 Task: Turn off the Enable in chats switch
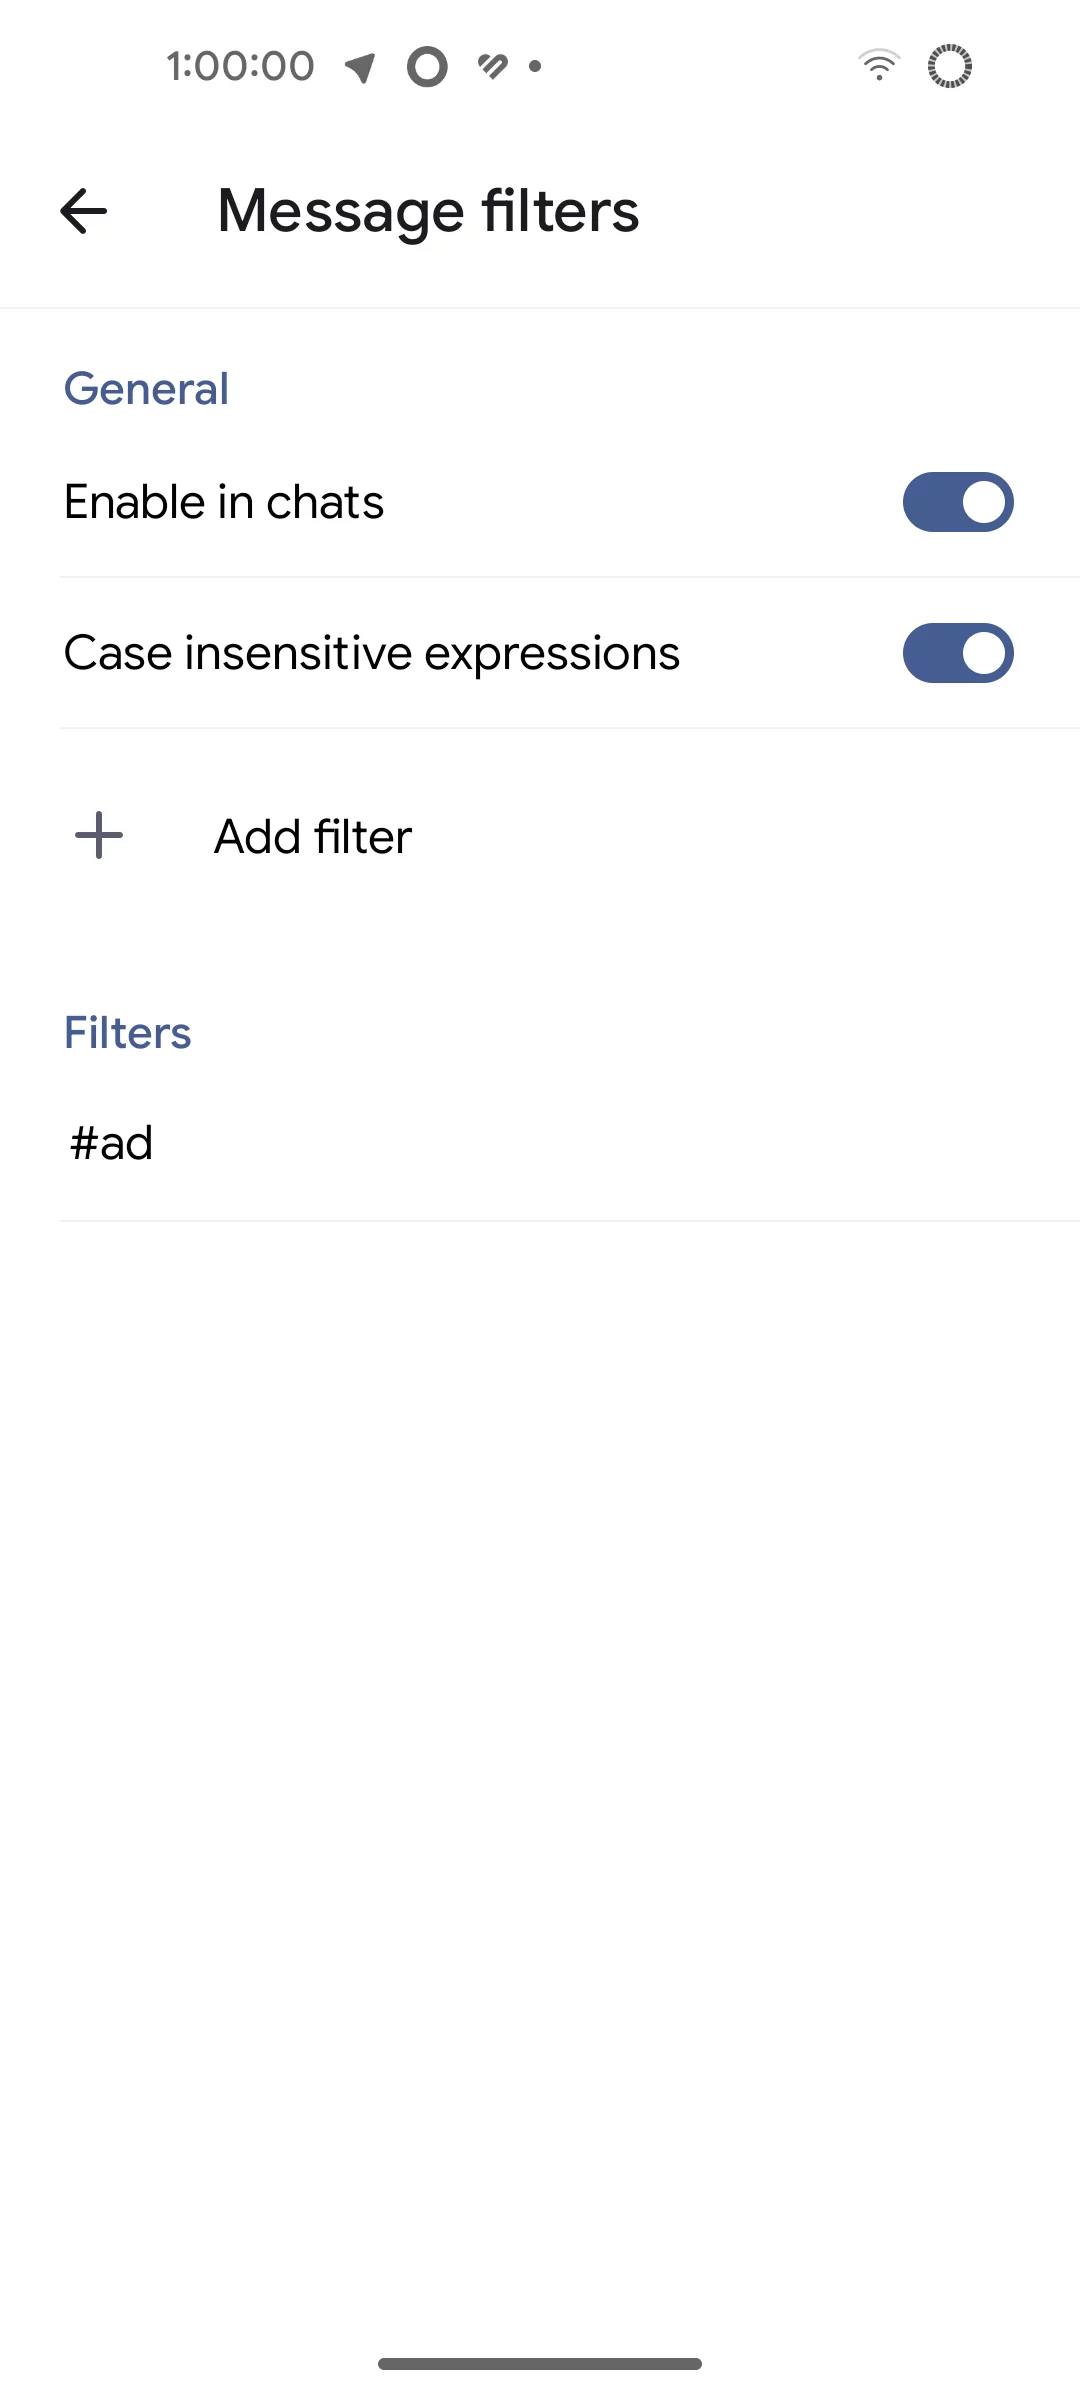click(958, 502)
